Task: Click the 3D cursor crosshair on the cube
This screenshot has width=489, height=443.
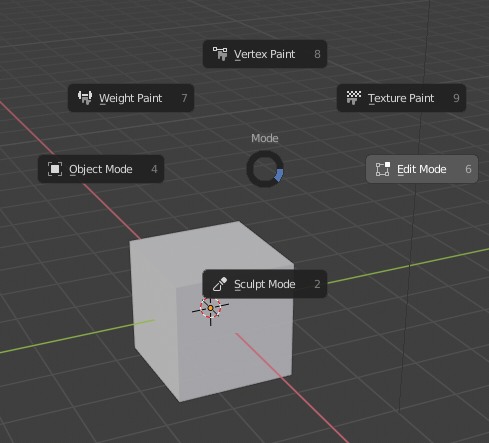Action: click(x=210, y=308)
